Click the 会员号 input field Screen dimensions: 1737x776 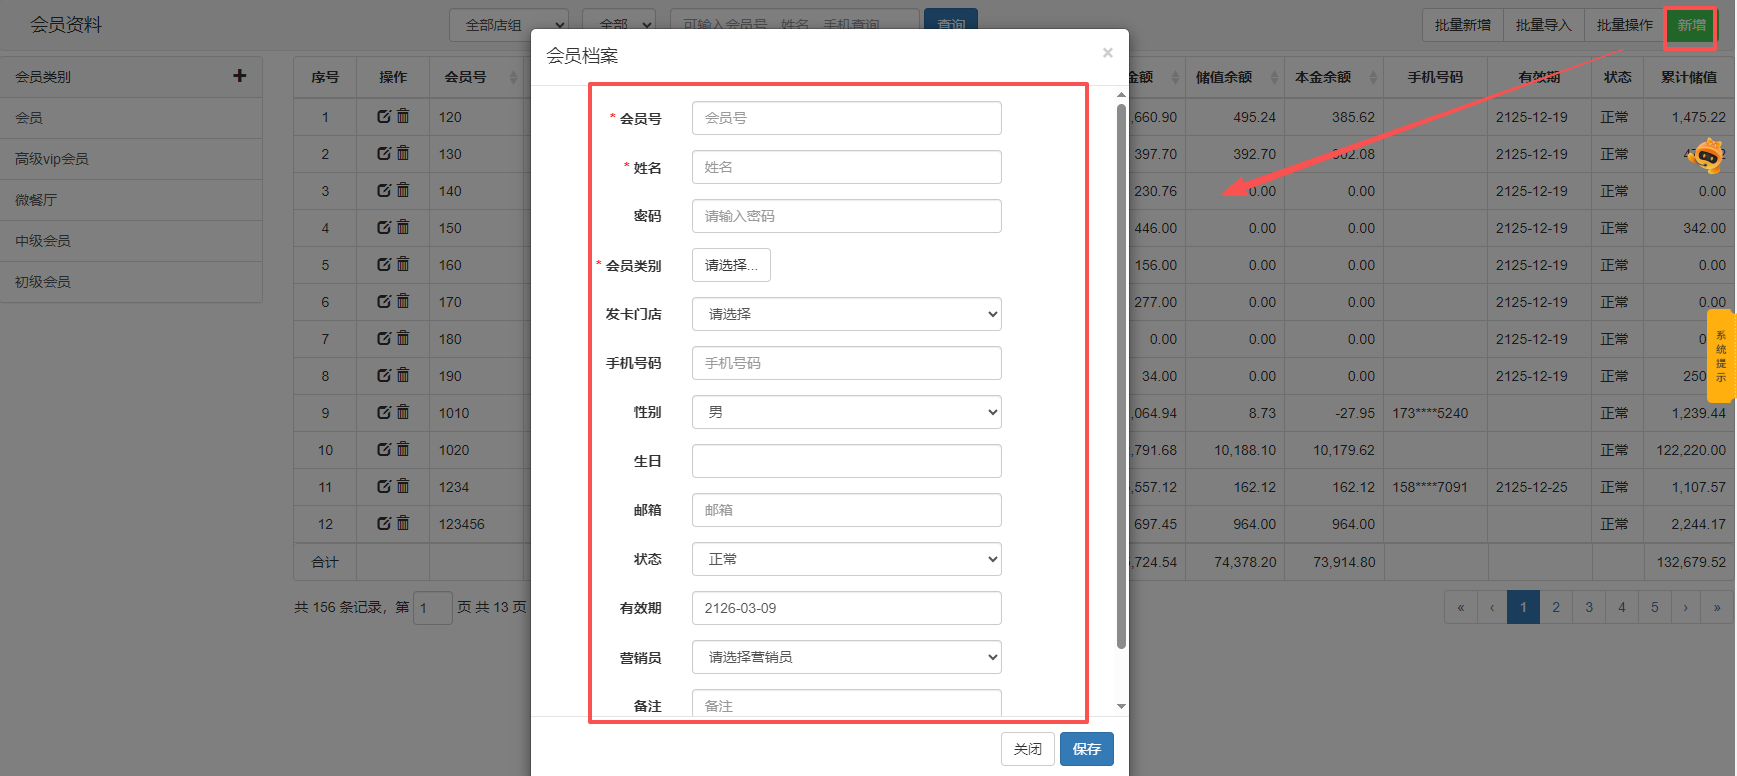[846, 118]
